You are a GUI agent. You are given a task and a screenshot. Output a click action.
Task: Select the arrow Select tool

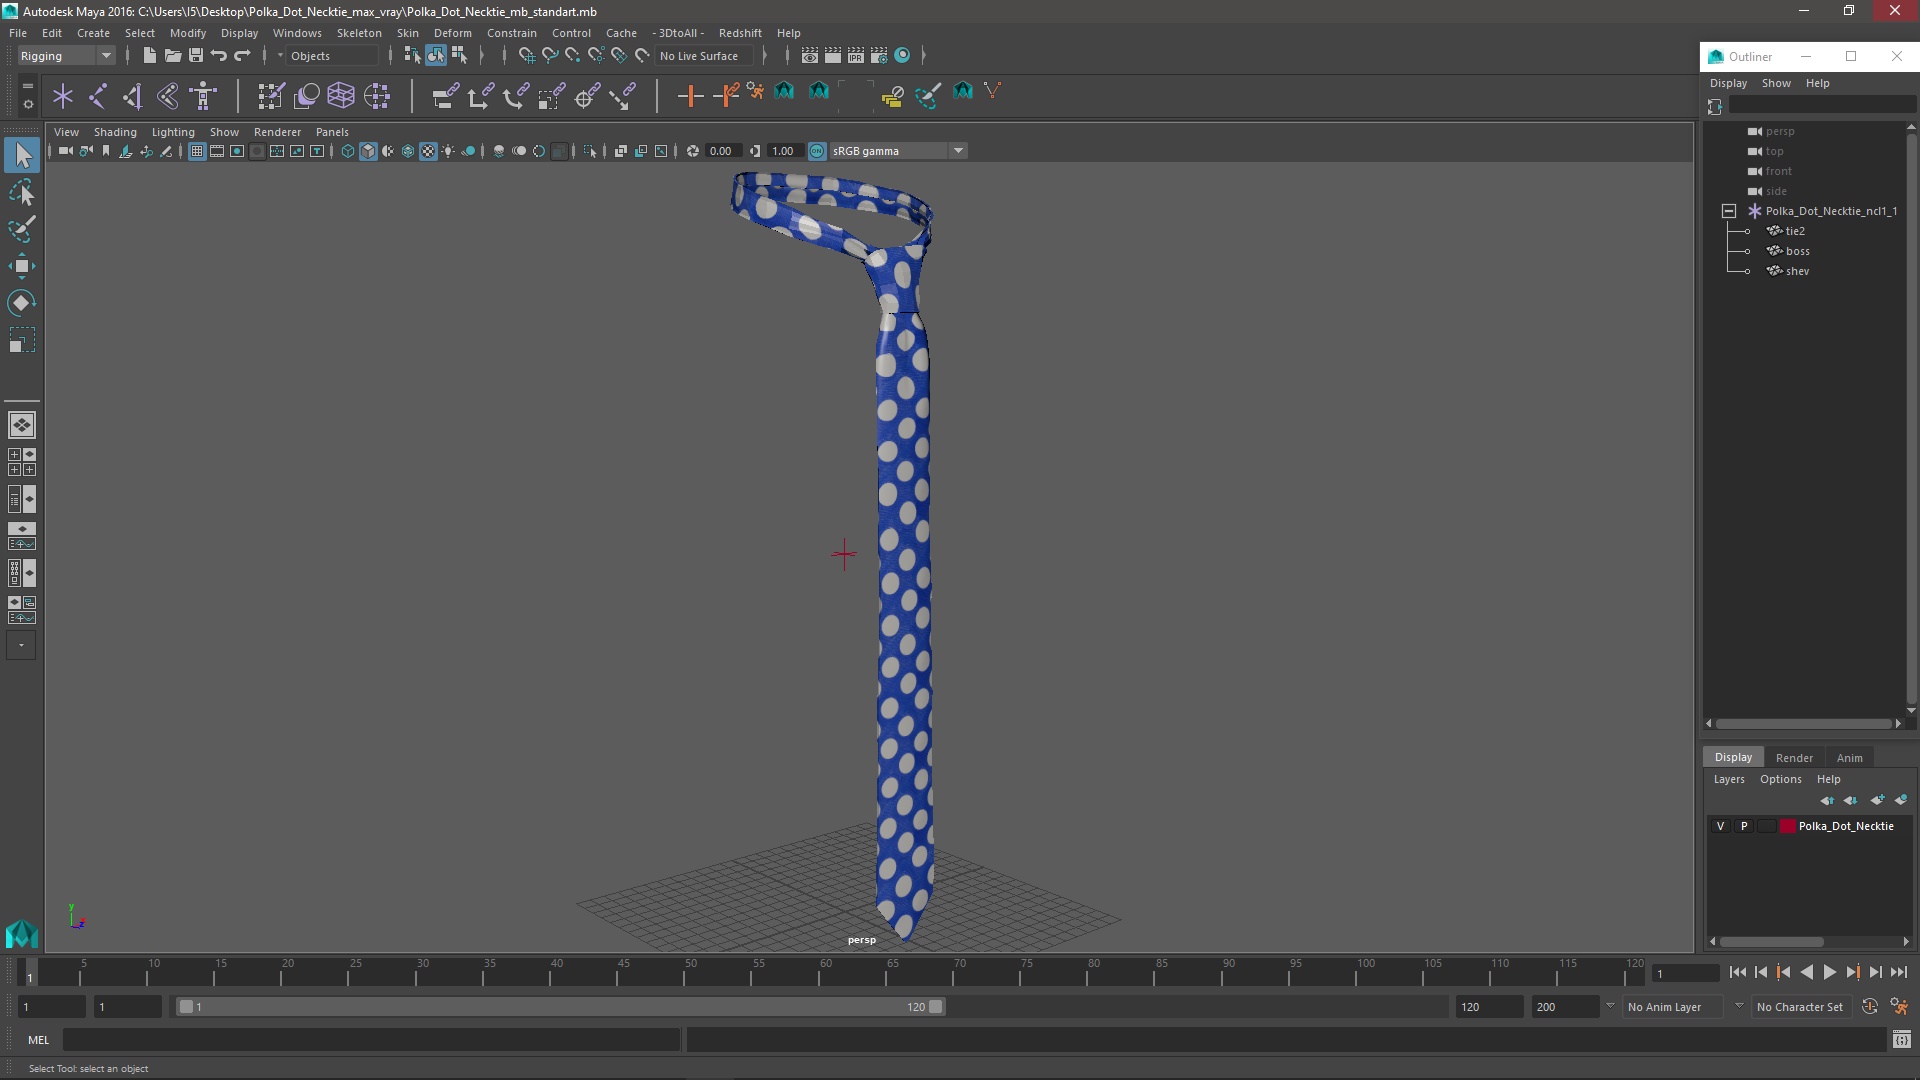click(x=22, y=155)
